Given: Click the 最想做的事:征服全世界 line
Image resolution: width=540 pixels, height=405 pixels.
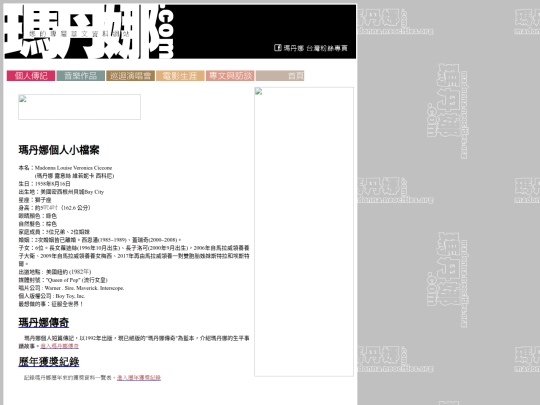Looking at the screenshot, I should click(51, 304).
